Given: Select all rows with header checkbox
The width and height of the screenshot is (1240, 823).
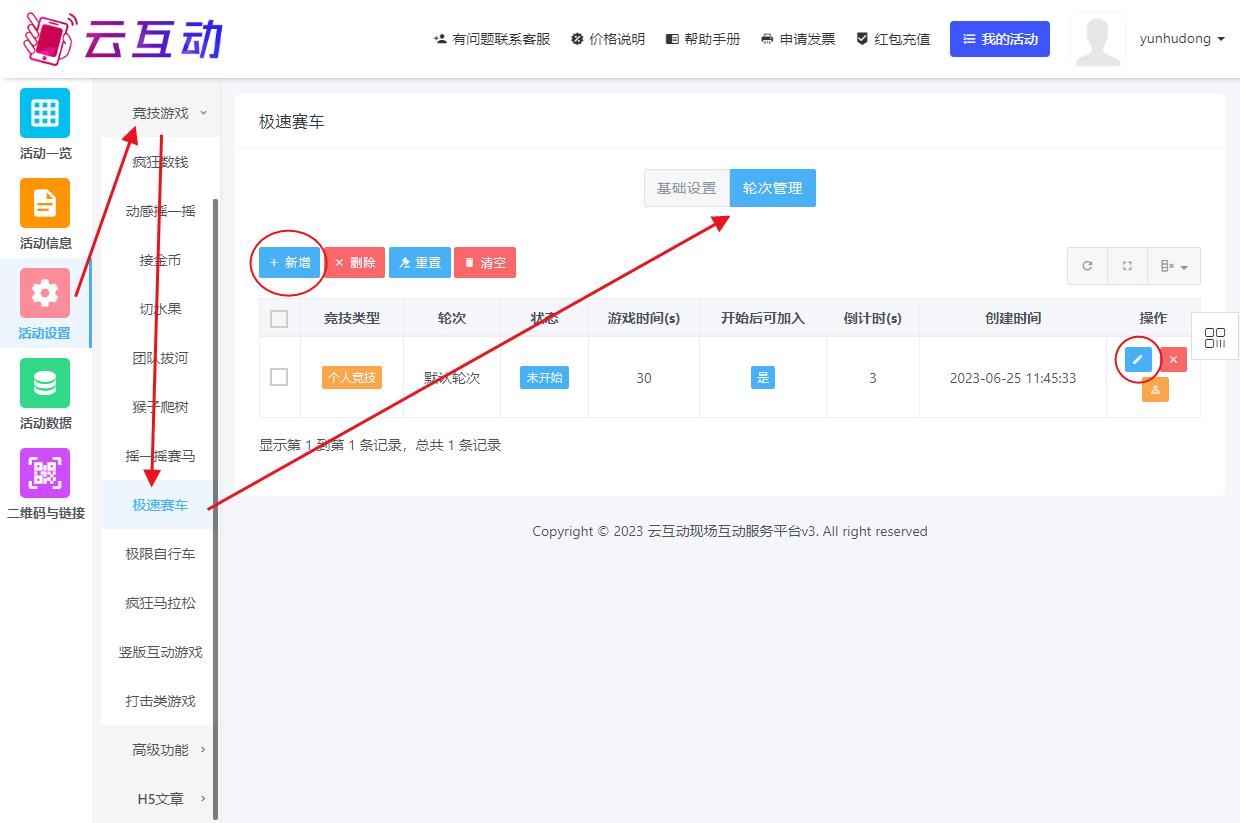Looking at the screenshot, I should (x=279, y=318).
